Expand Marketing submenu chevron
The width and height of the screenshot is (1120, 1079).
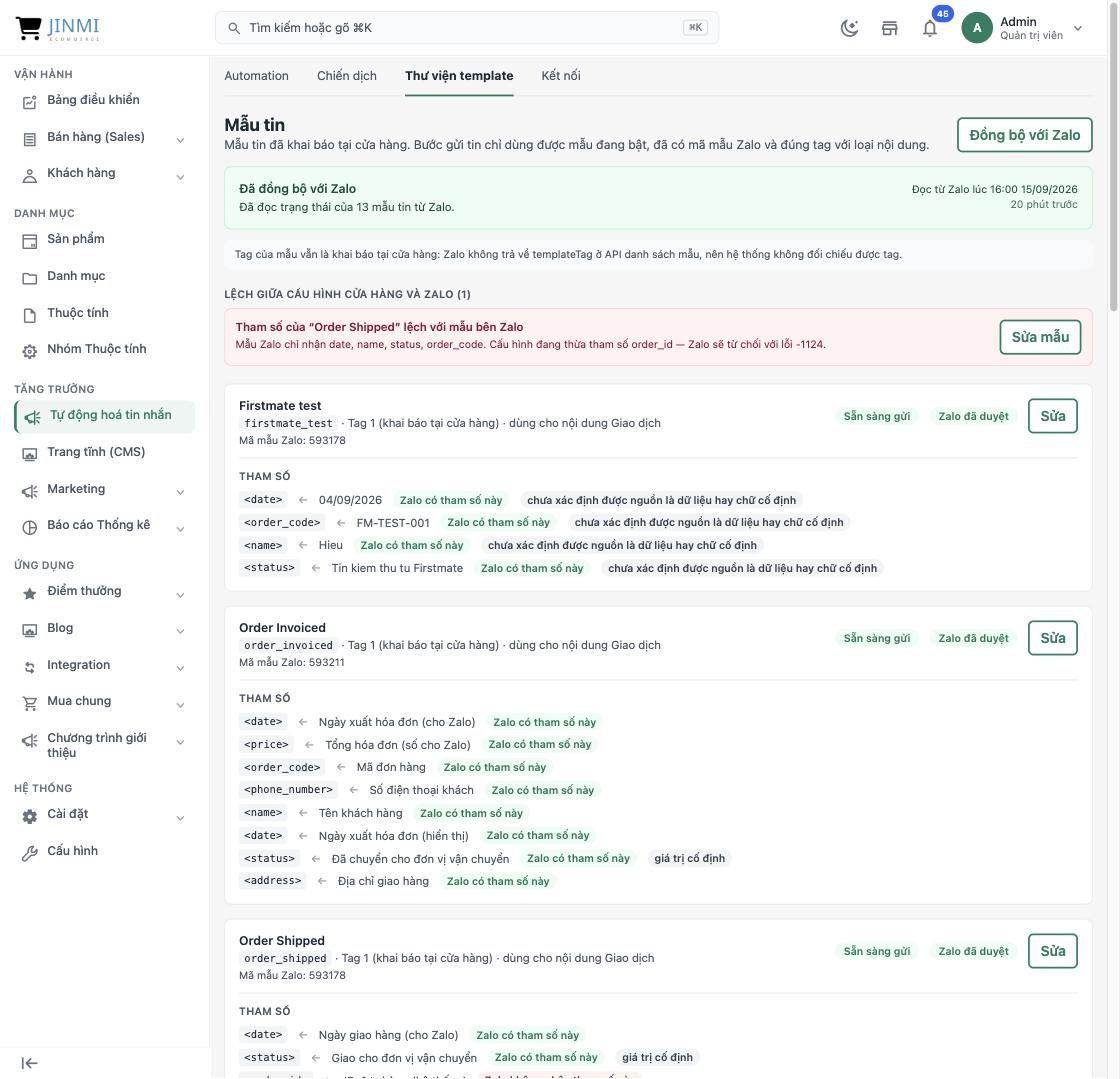coord(180,492)
